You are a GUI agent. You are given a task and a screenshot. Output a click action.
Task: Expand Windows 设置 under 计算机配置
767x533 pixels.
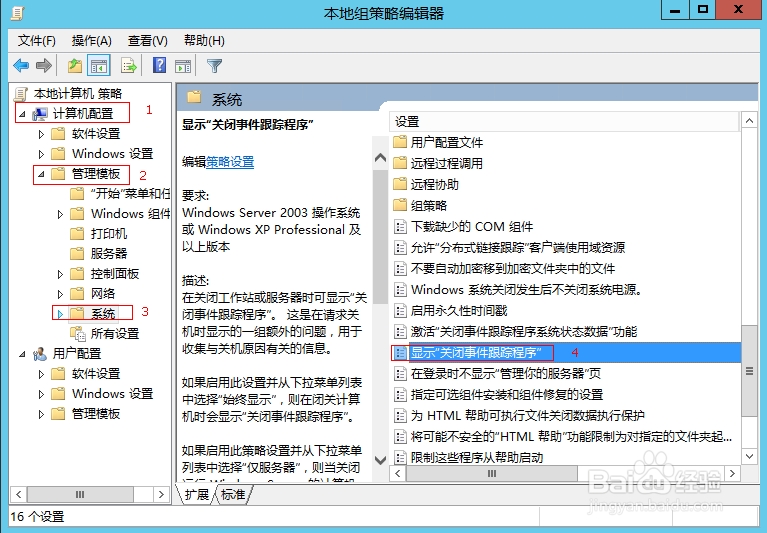coord(41,154)
